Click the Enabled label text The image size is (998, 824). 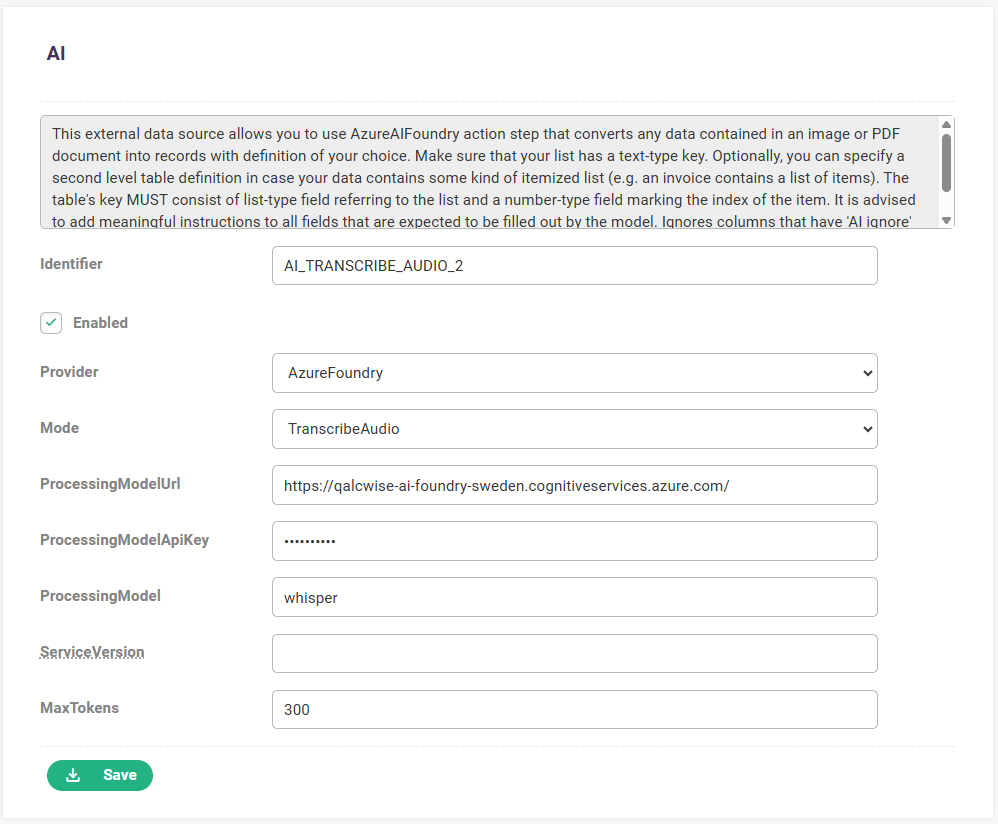tap(100, 323)
